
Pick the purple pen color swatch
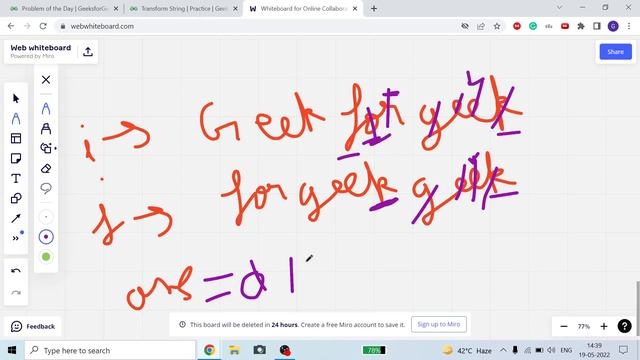click(x=46, y=237)
